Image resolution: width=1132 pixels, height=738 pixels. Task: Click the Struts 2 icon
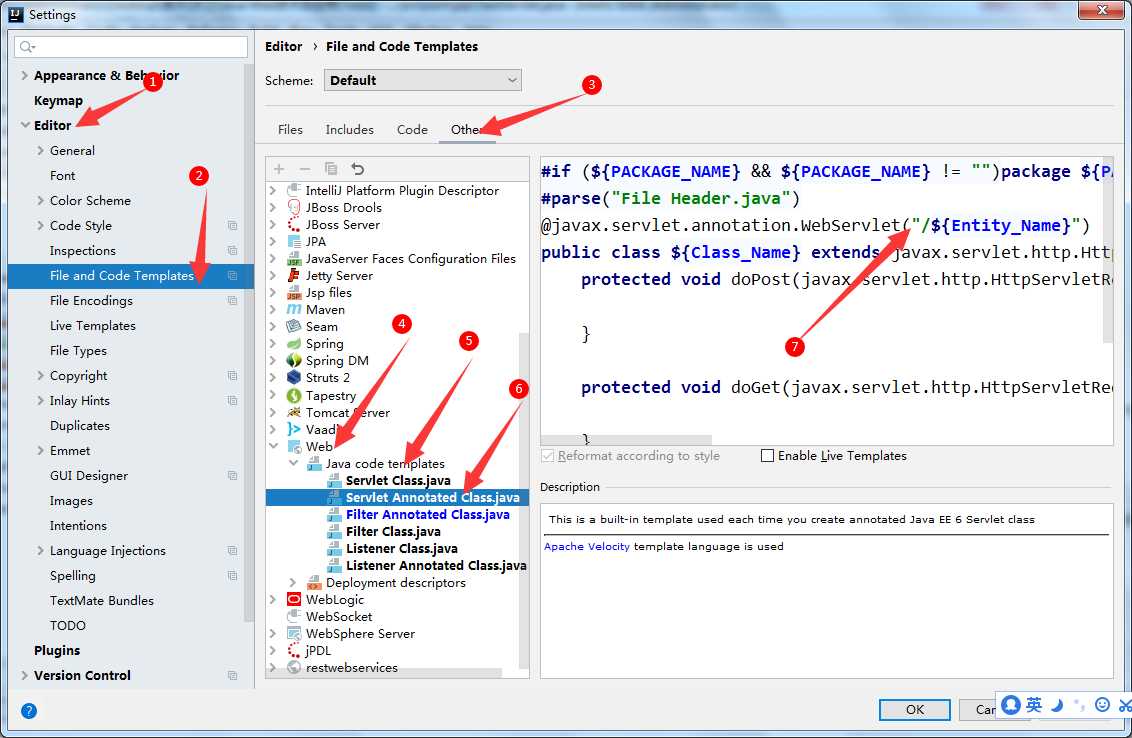(x=294, y=378)
